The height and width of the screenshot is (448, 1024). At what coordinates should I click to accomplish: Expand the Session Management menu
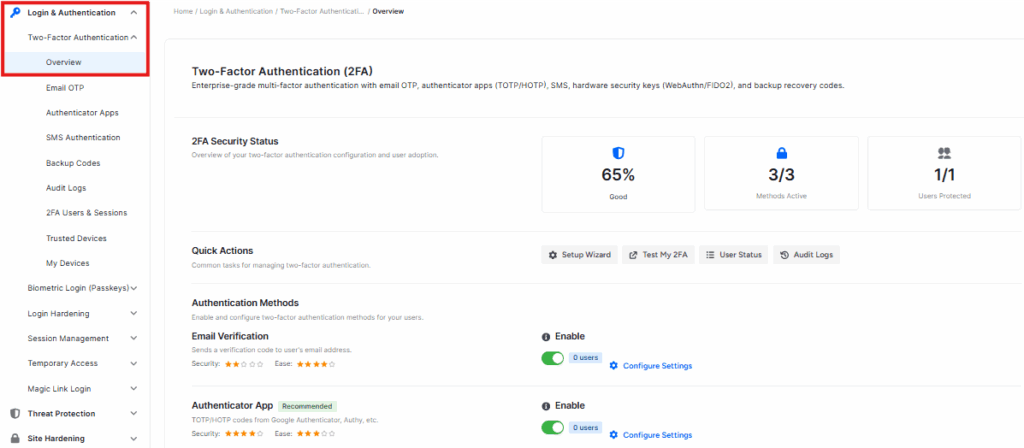[x=134, y=338]
